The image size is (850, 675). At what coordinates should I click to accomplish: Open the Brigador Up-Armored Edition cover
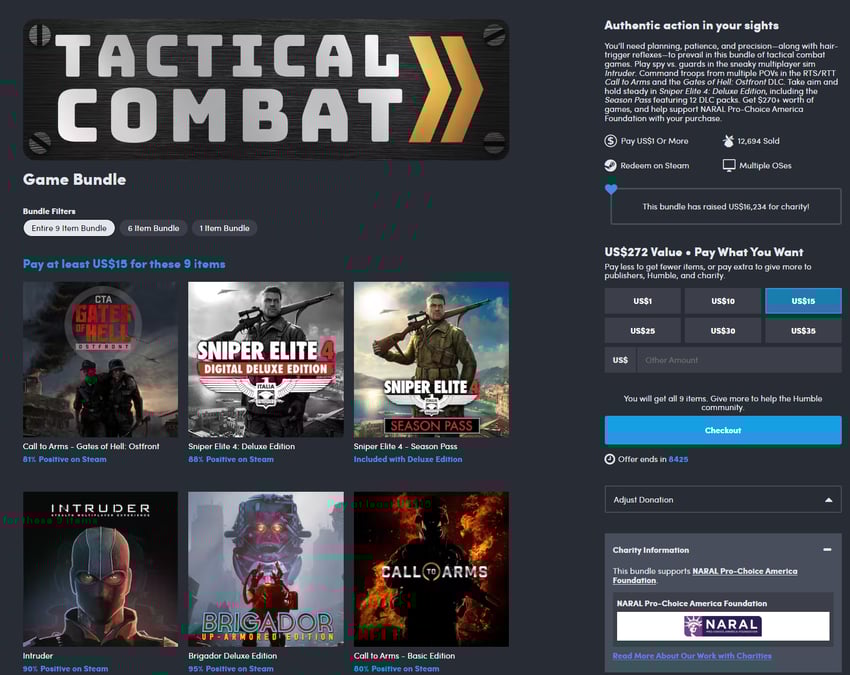point(266,569)
